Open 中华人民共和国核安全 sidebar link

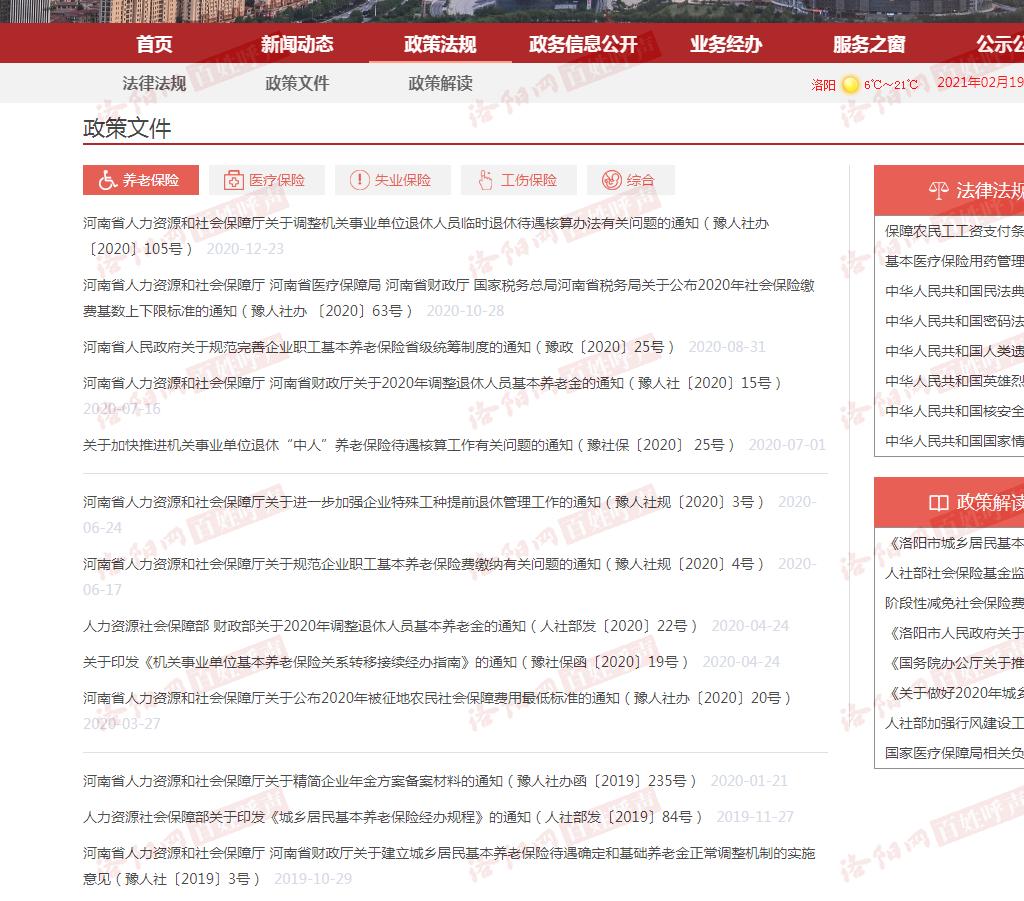pyautogui.click(x=954, y=411)
